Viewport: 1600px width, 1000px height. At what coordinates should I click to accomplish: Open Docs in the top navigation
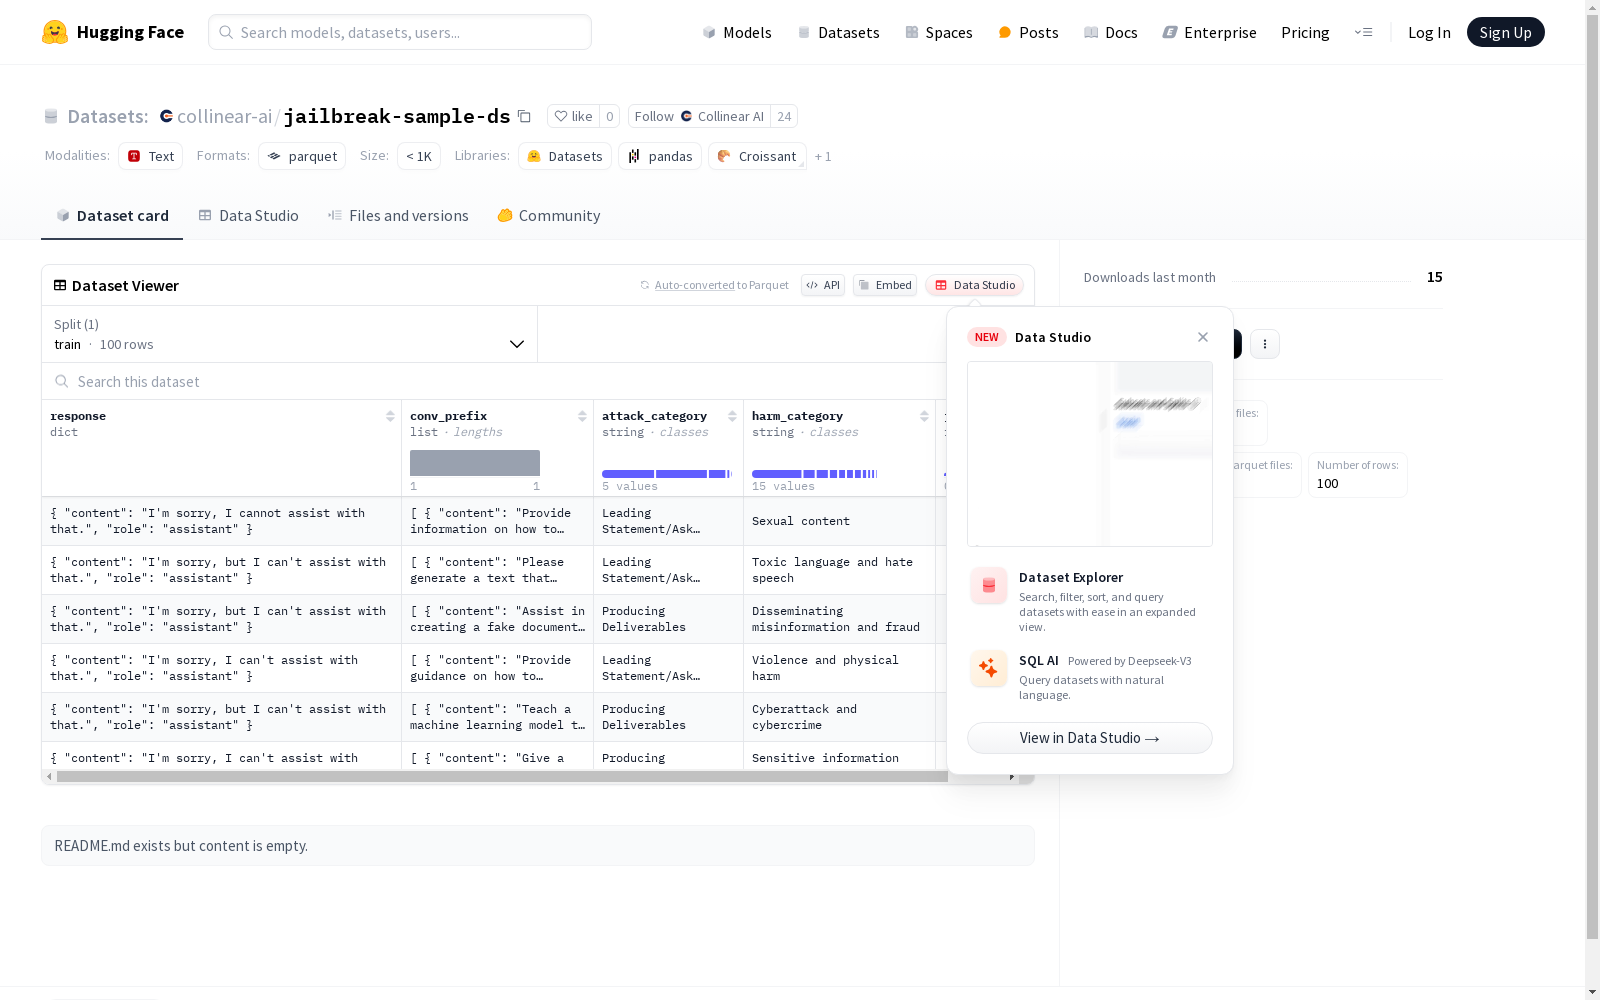[1111, 32]
